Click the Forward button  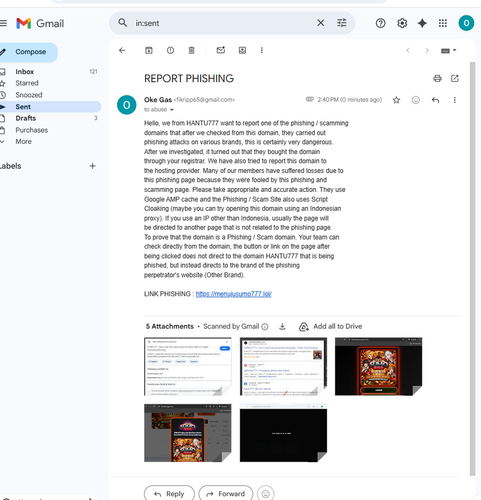226,494
